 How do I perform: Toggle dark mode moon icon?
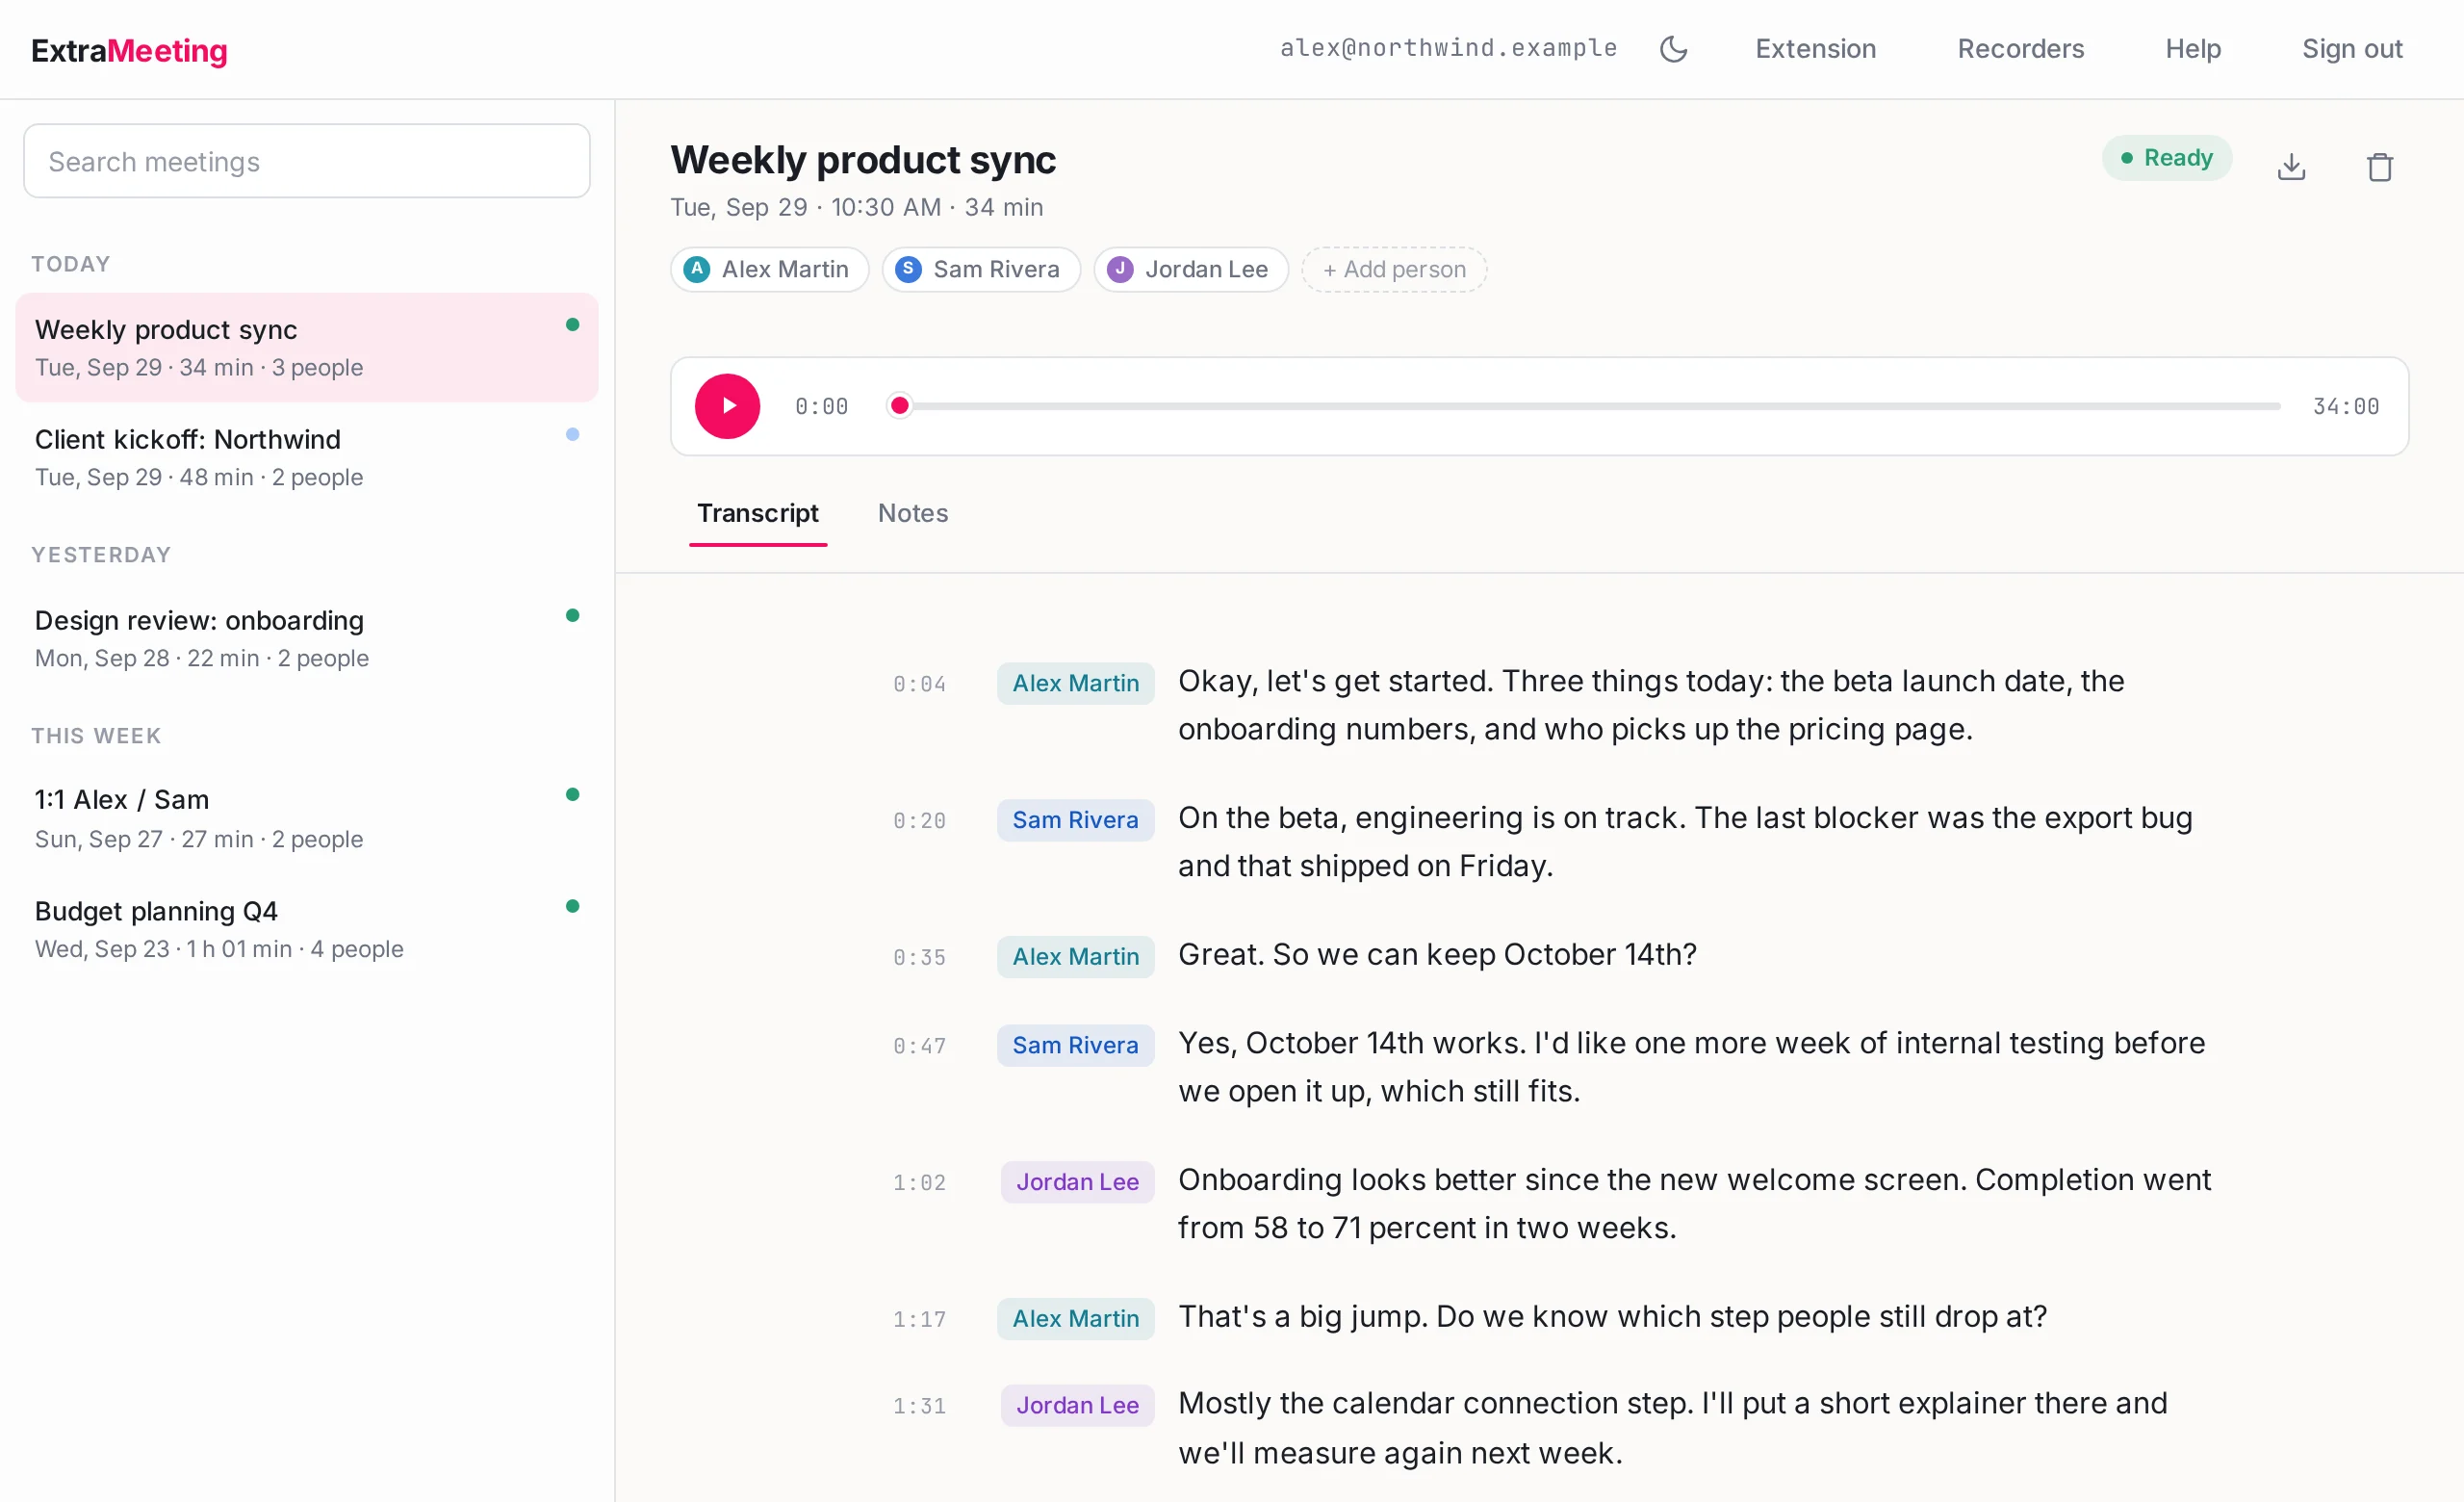click(x=1673, y=49)
